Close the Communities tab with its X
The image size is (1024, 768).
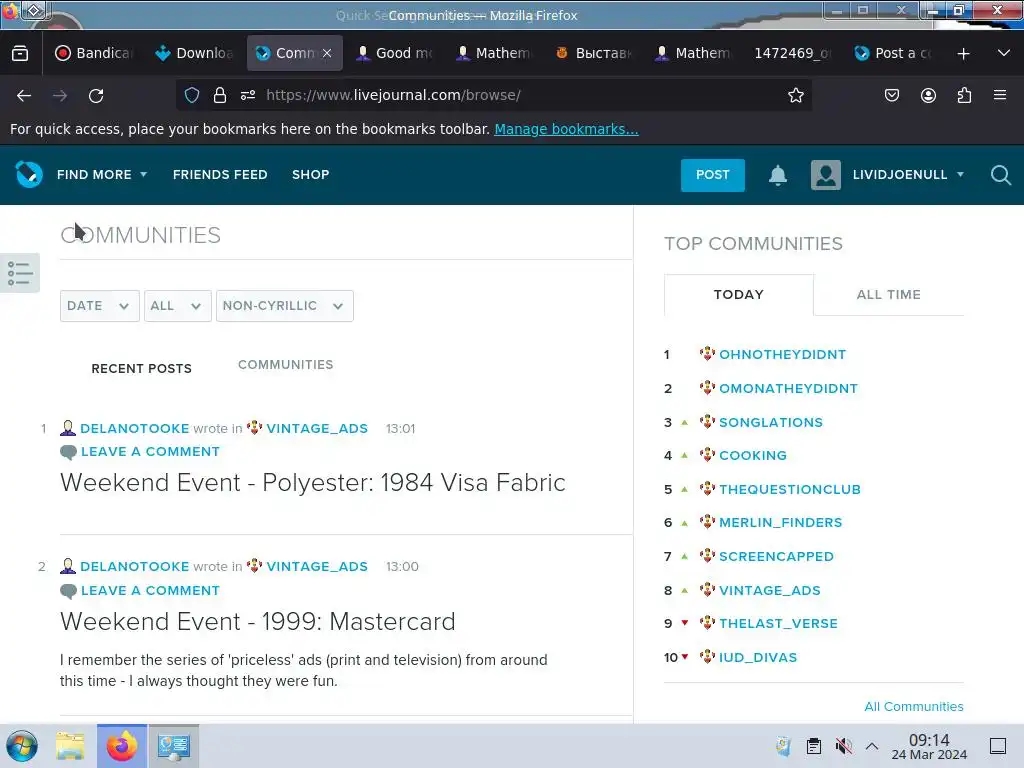[x=327, y=54]
